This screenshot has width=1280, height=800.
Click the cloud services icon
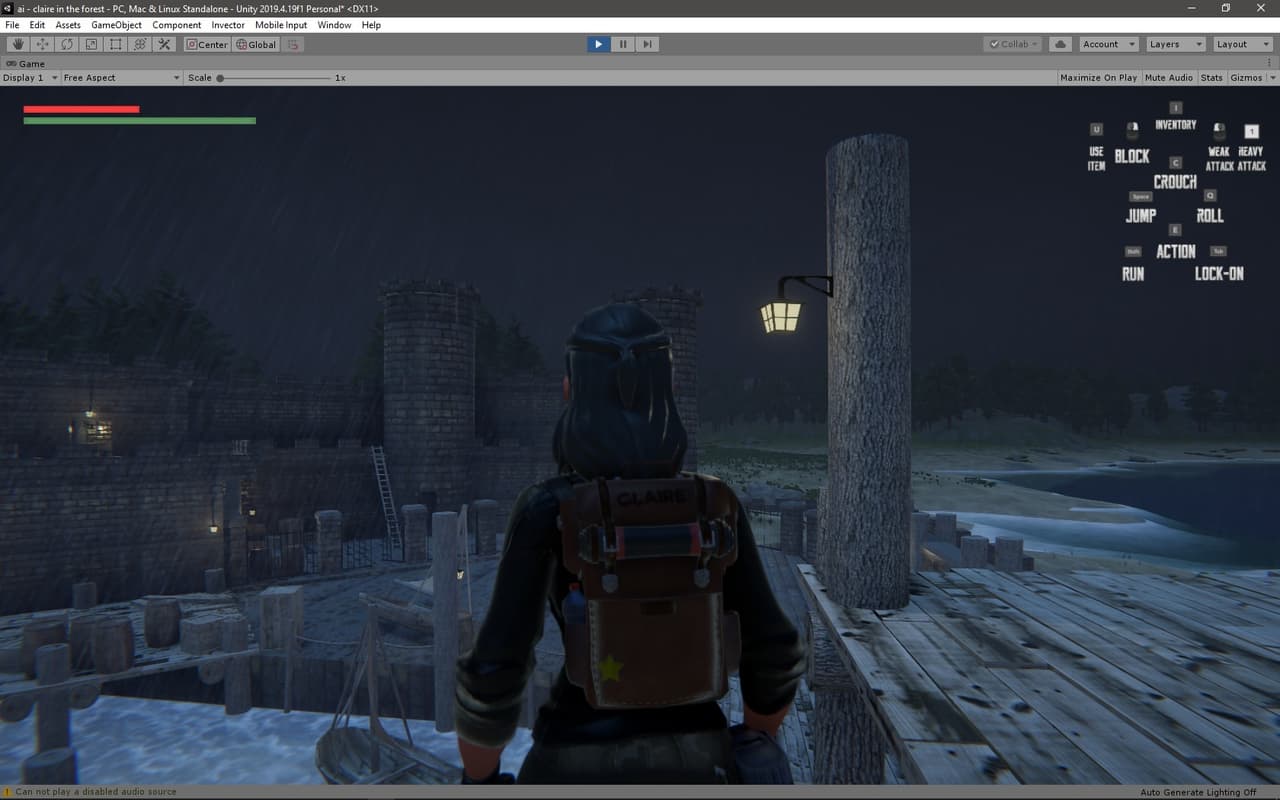click(1061, 44)
